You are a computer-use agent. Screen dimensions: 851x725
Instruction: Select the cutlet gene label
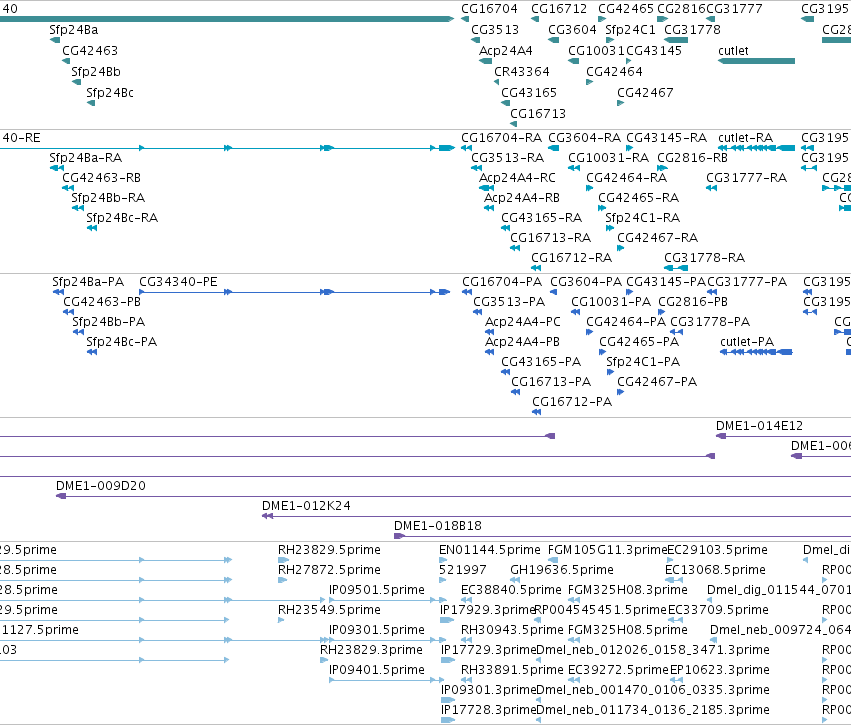(733, 51)
